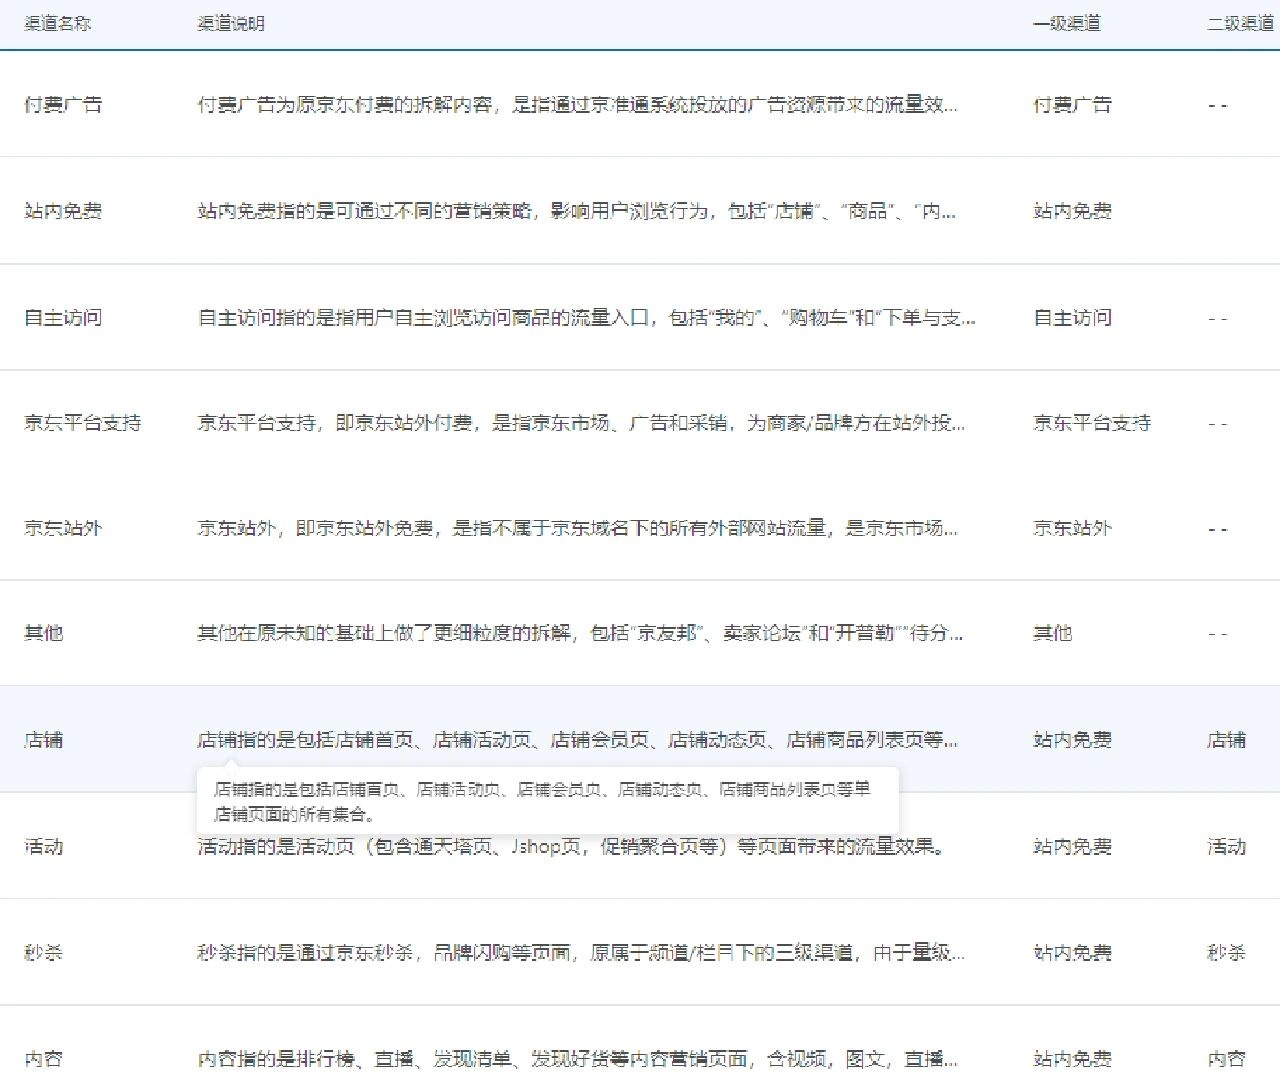The height and width of the screenshot is (1086, 1280).
Task: Click description starting 秒杀指的是通过京东秒杀
Action: tap(581, 953)
